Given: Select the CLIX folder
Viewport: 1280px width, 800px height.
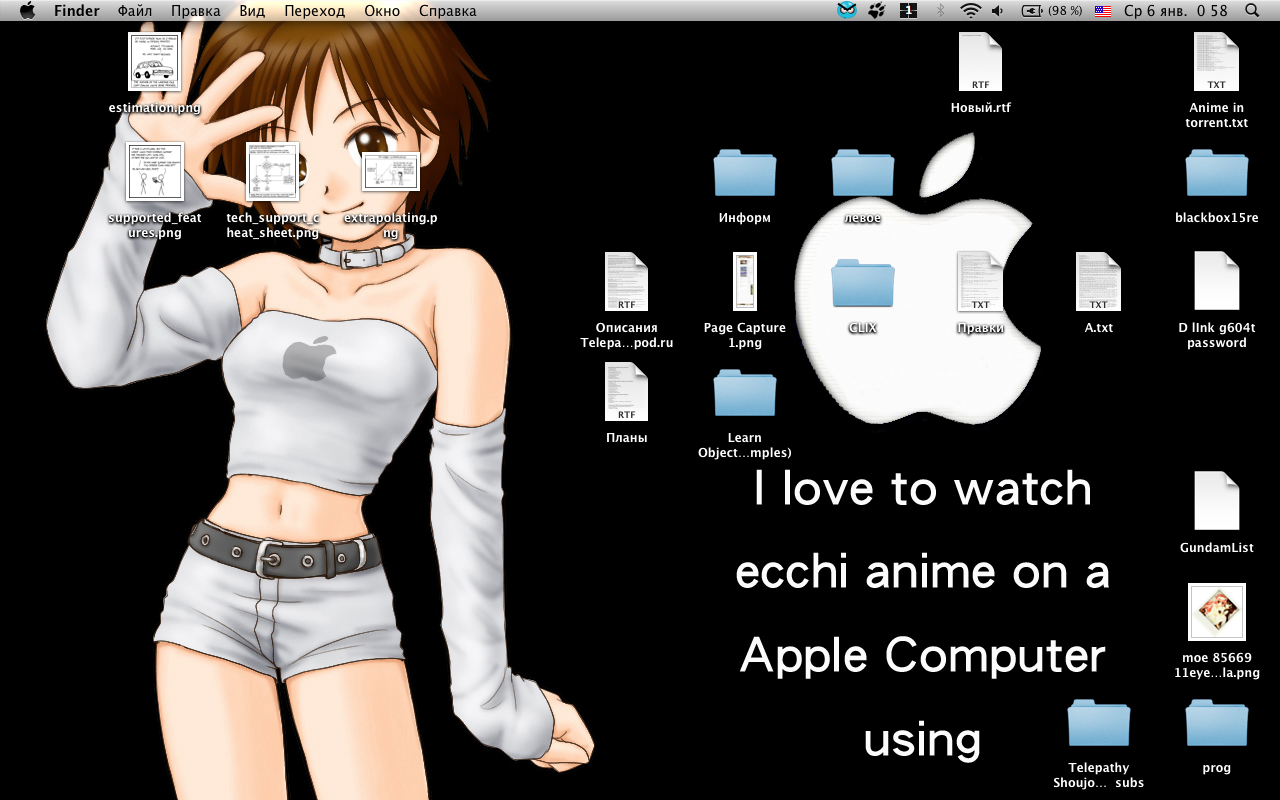Looking at the screenshot, I should (x=863, y=282).
